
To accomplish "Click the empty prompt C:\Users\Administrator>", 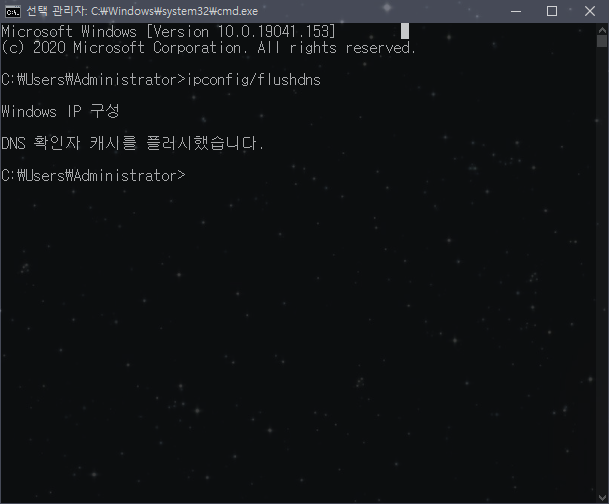I will tap(93, 176).
